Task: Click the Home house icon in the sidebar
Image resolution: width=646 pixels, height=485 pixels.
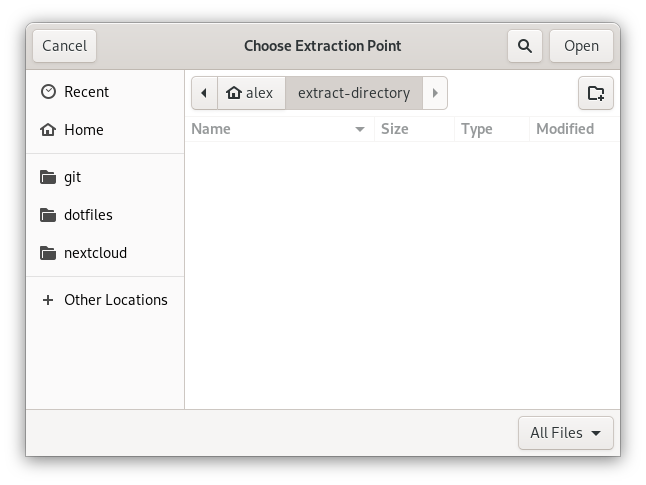Action: pyautogui.click(x=48, y=130)
